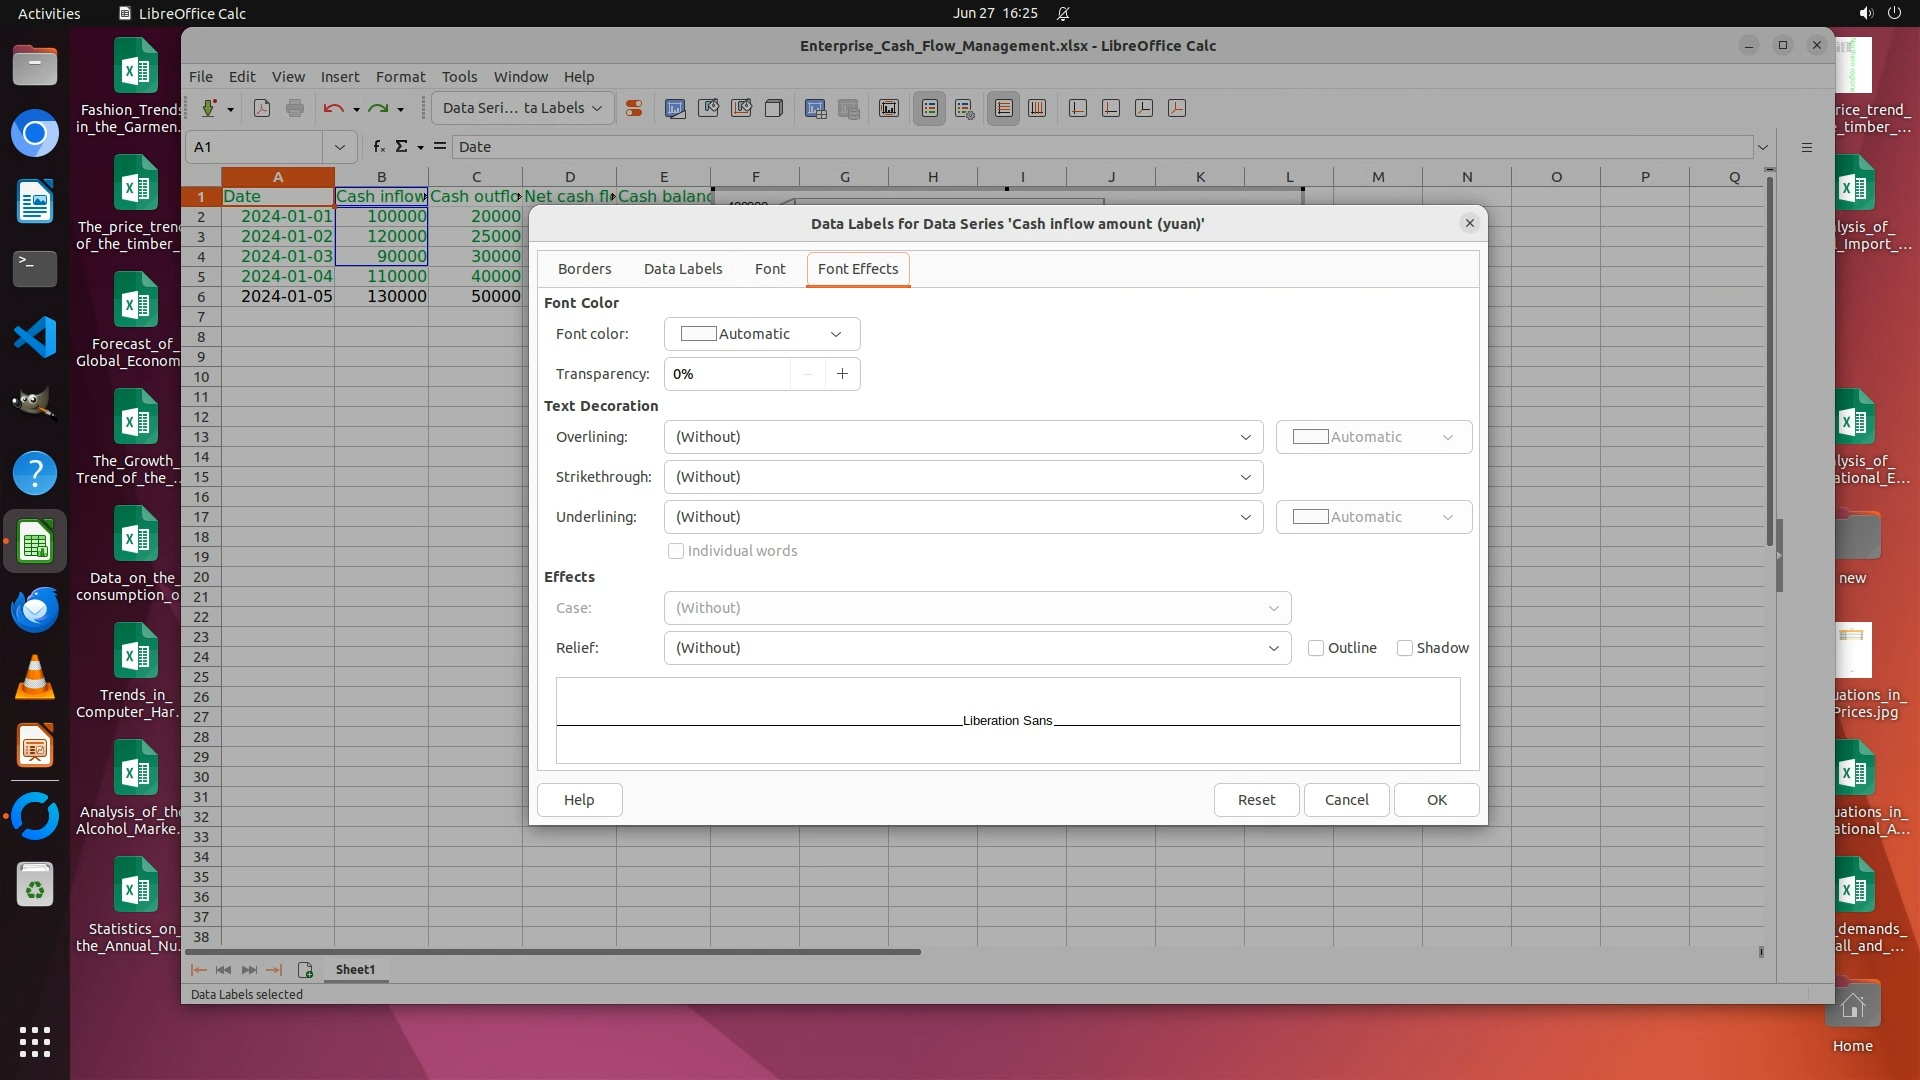Open Thunderbird from the dock
The width and height of the screenshot is (1920, 1080).
(x=35, y=609)
